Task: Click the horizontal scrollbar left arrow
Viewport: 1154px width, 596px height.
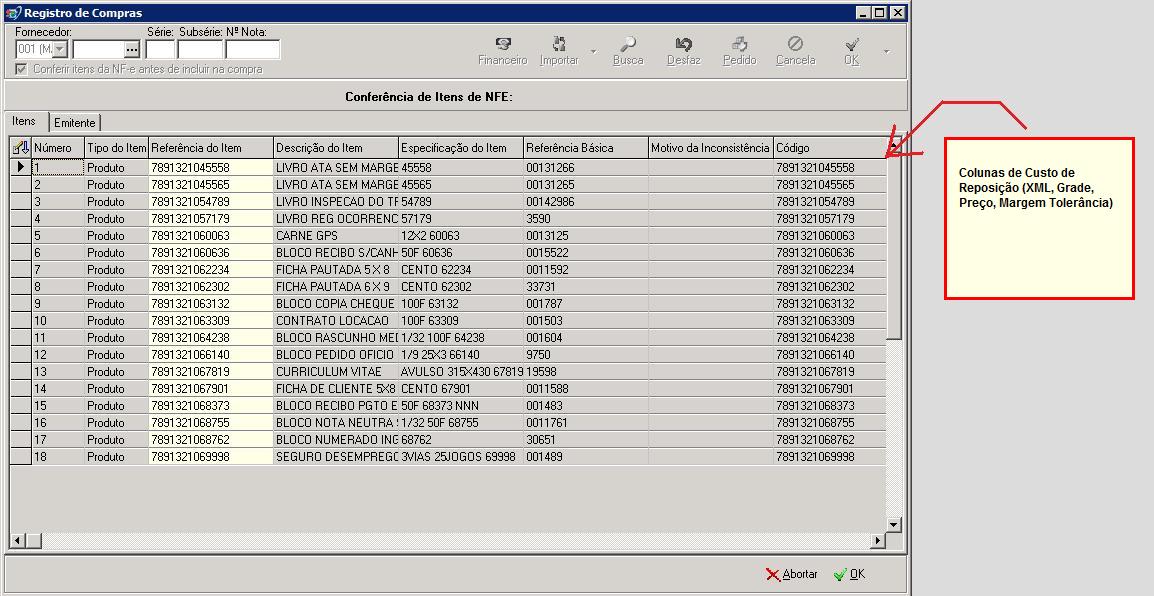Action: tap(16, 541)
